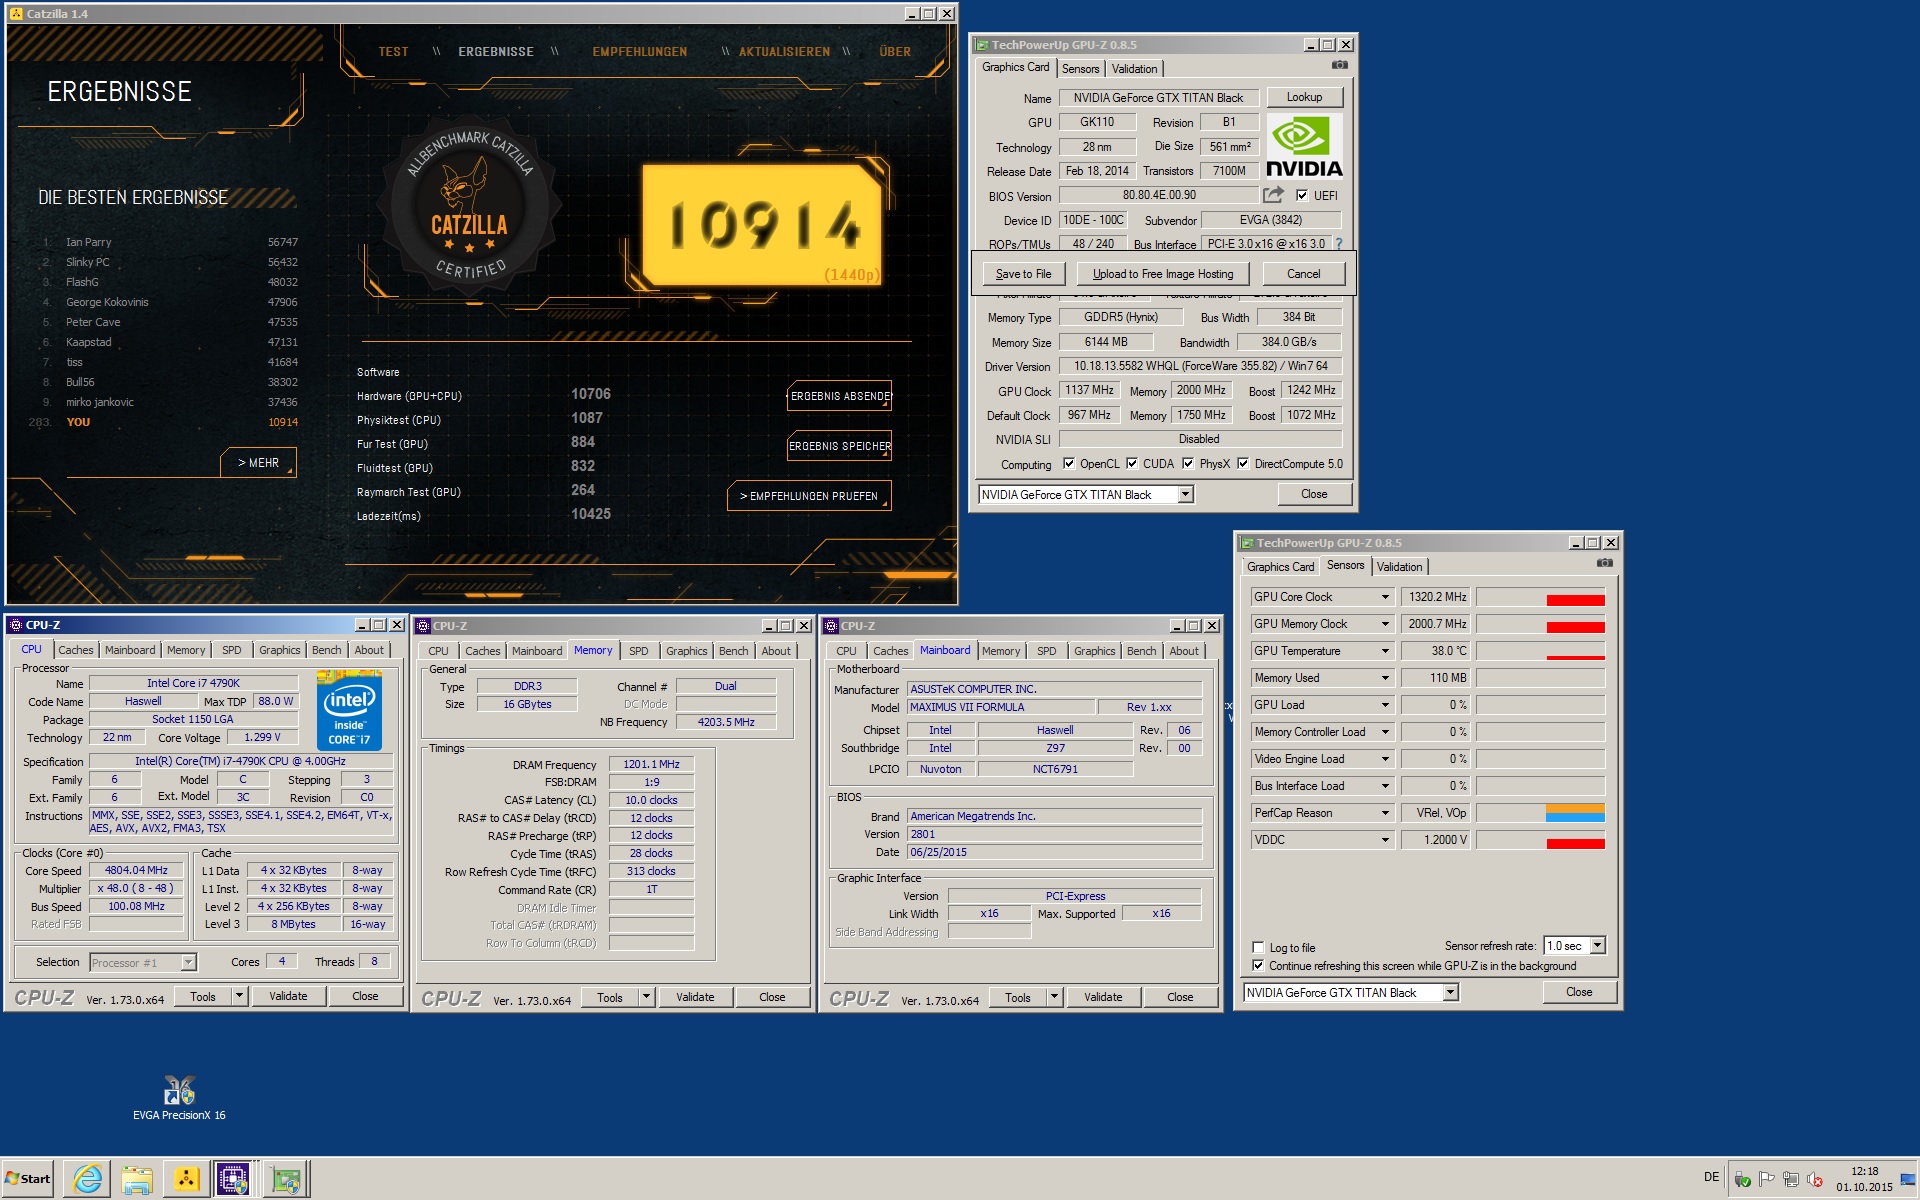1920x1200 pixels.
Task: Open the Processor #1 selection dropdown
Action: point(188,962)
